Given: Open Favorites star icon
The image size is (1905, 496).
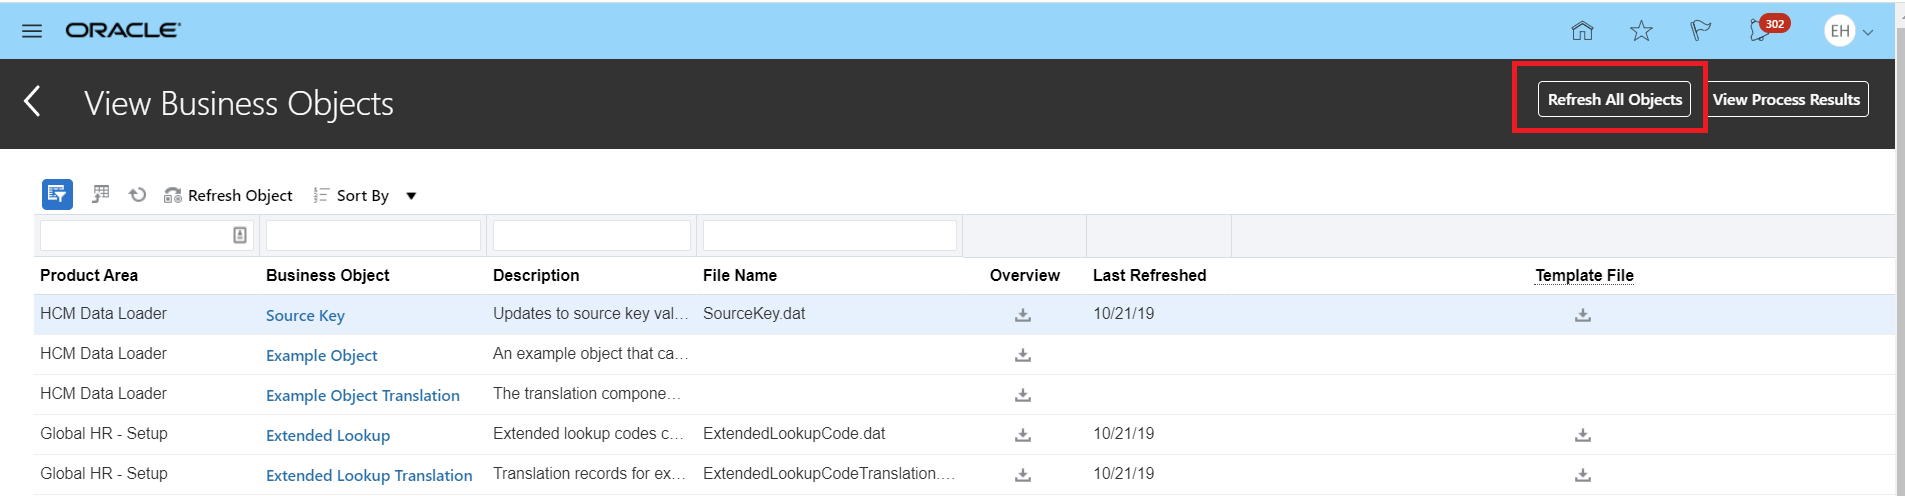Looking at the screenshot, I should coord(1641,31).
